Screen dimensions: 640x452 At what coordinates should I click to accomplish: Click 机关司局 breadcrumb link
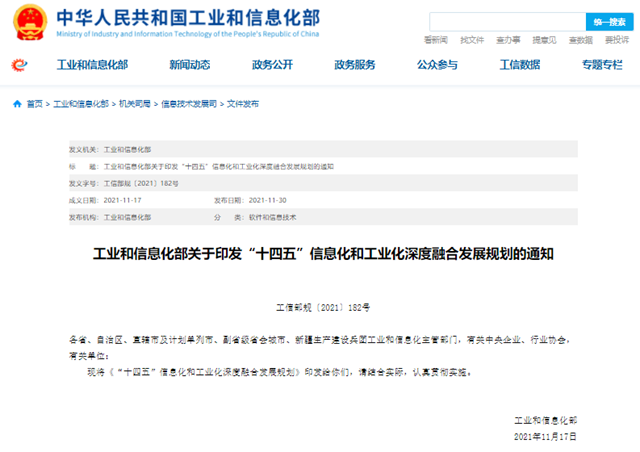135,104
